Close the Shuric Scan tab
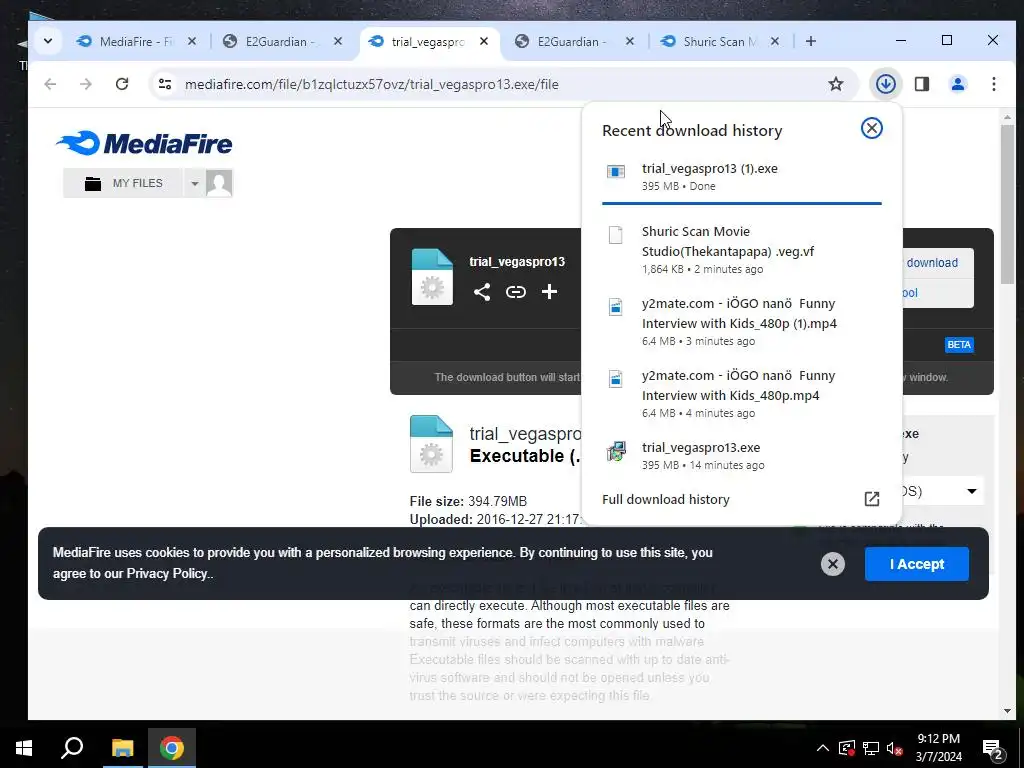The width and height of the screenshot is (1024, 768). click(x=775, y=41)
